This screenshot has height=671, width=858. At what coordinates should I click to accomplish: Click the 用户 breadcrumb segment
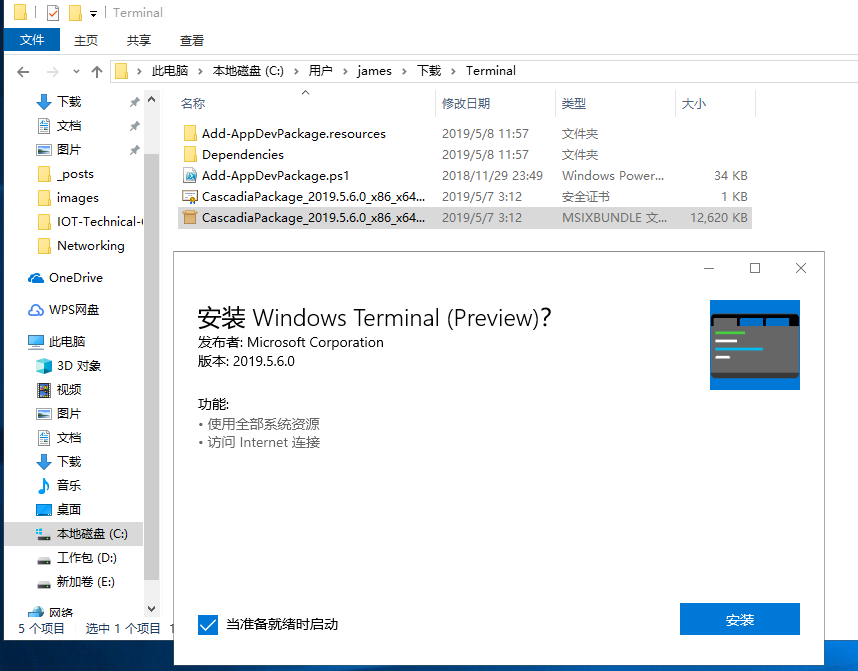click(320, 71)
